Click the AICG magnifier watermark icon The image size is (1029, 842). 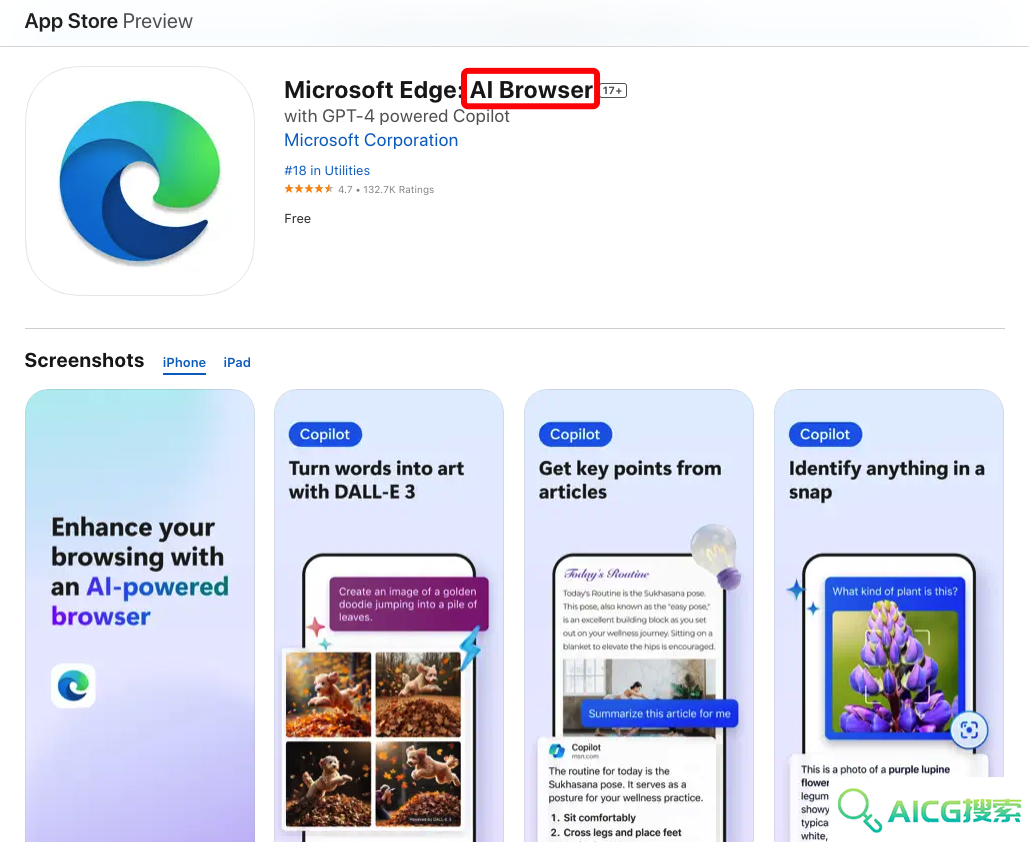pos(860,810)
